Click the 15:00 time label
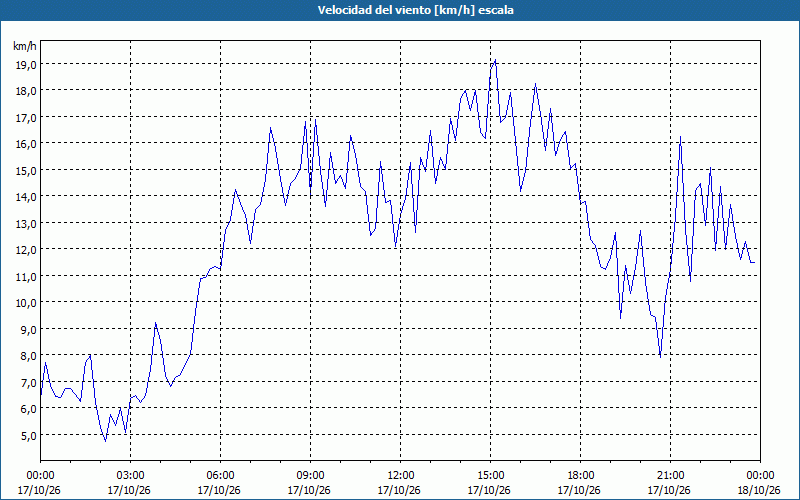 click(490, 476)
